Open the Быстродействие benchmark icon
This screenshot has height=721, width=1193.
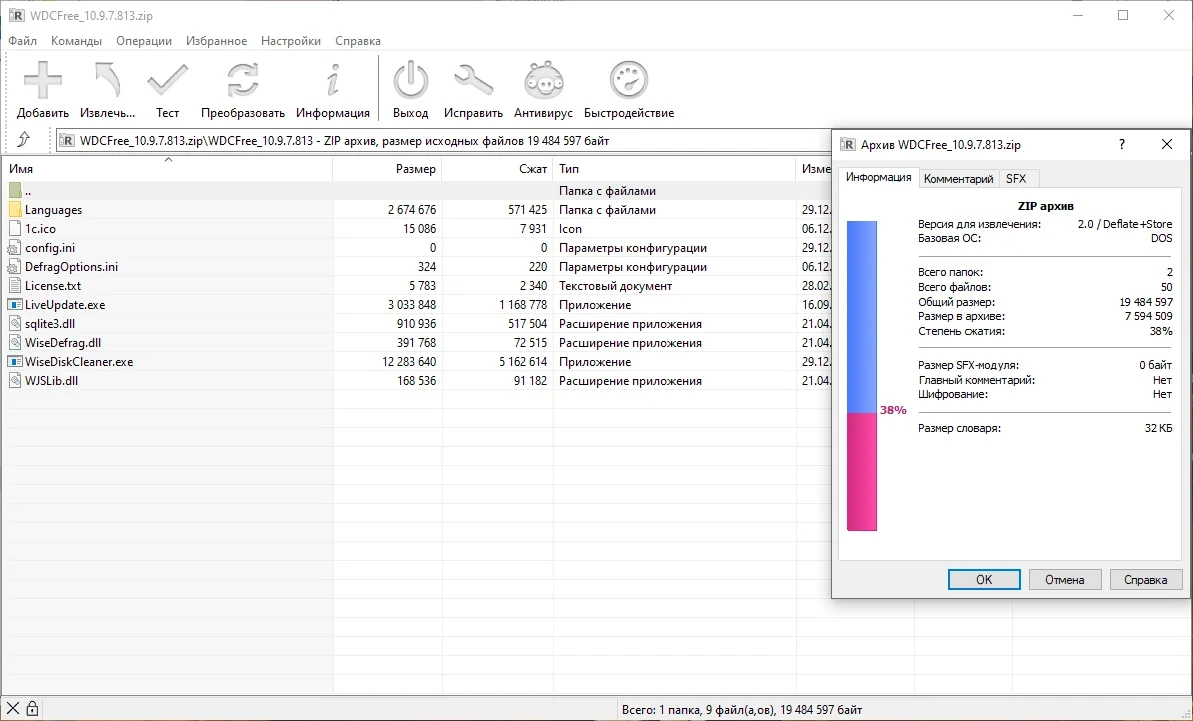click(x=629, y=80)
